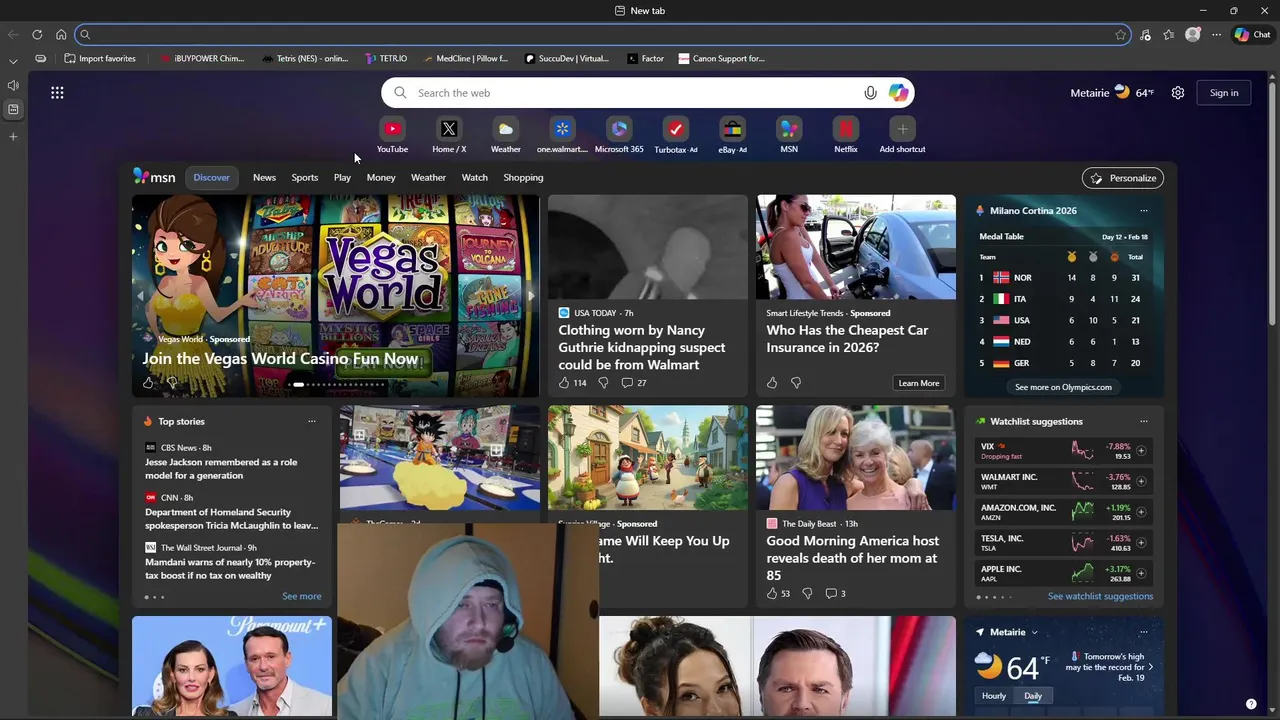Open the Money tab

pos(381,178)
